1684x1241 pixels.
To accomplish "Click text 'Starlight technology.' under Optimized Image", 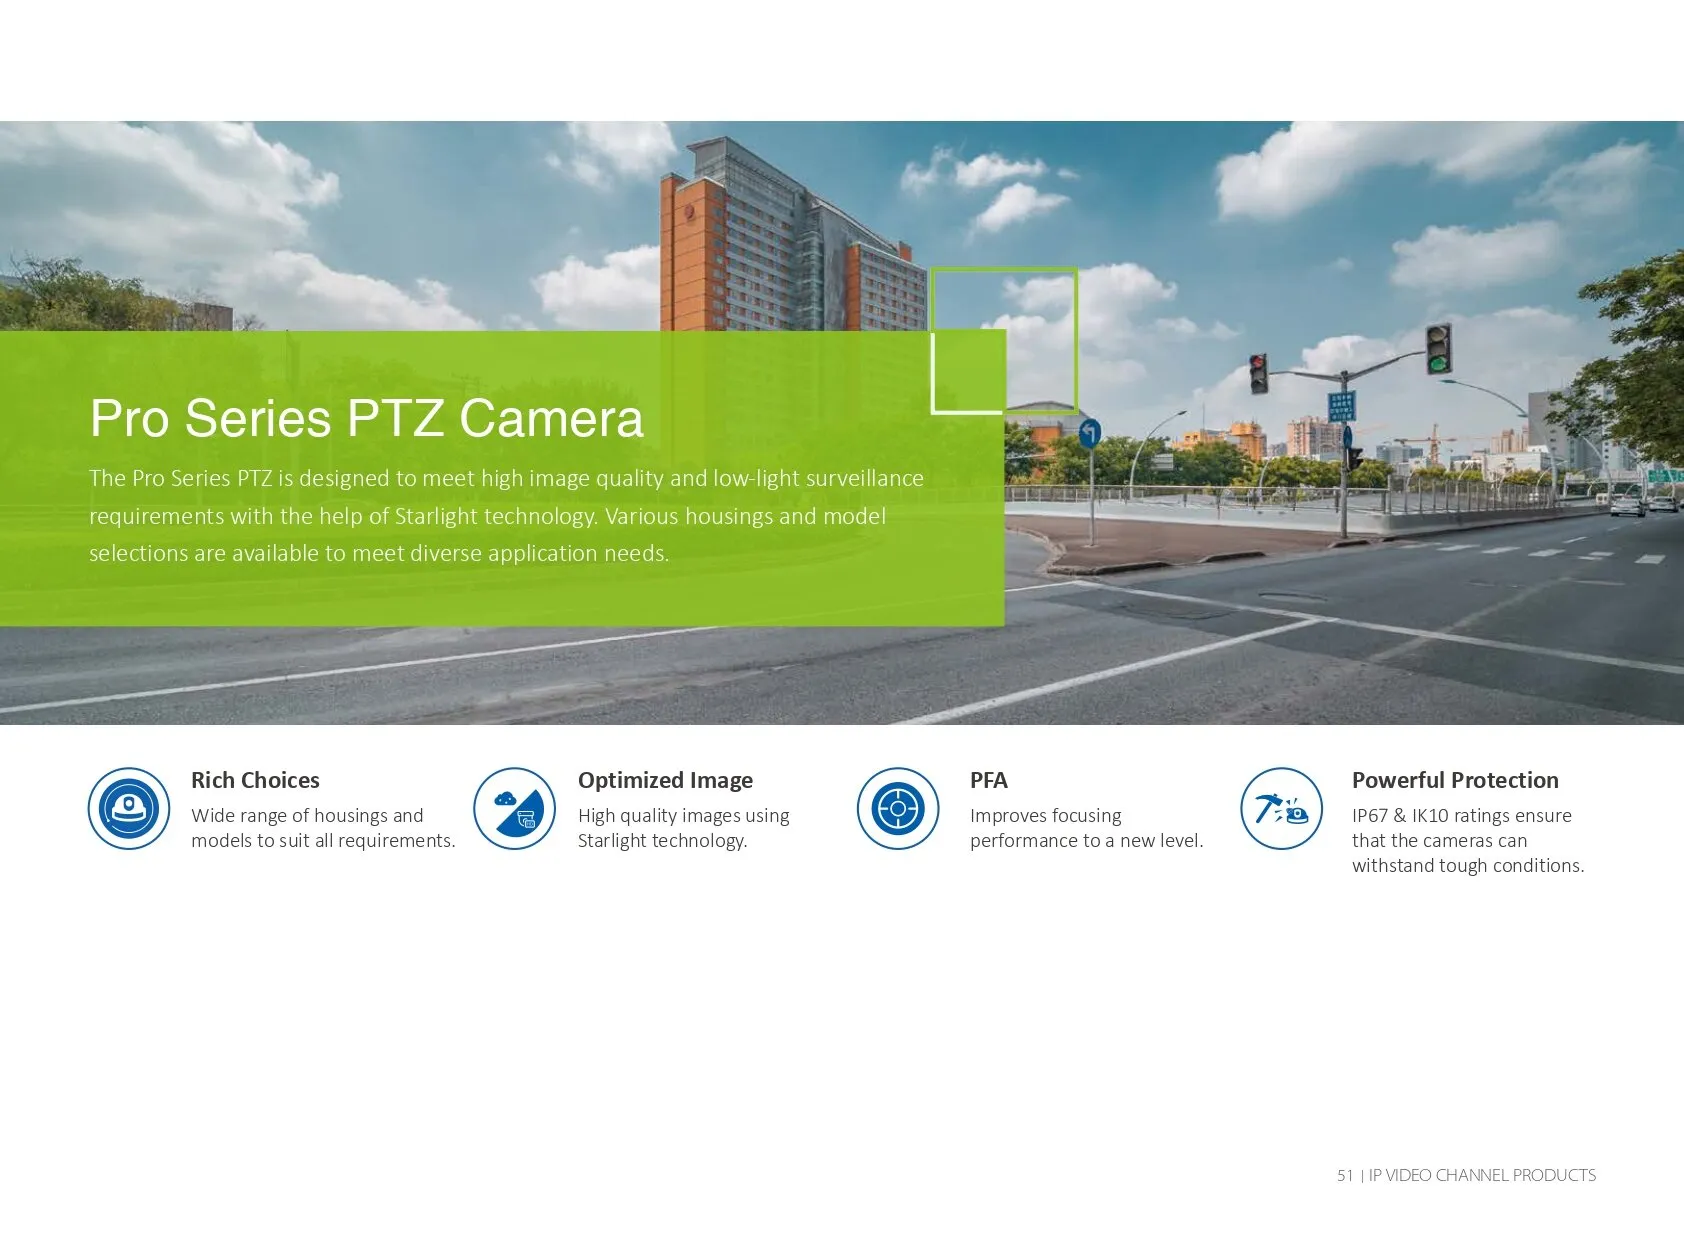I will coord(662,841).
